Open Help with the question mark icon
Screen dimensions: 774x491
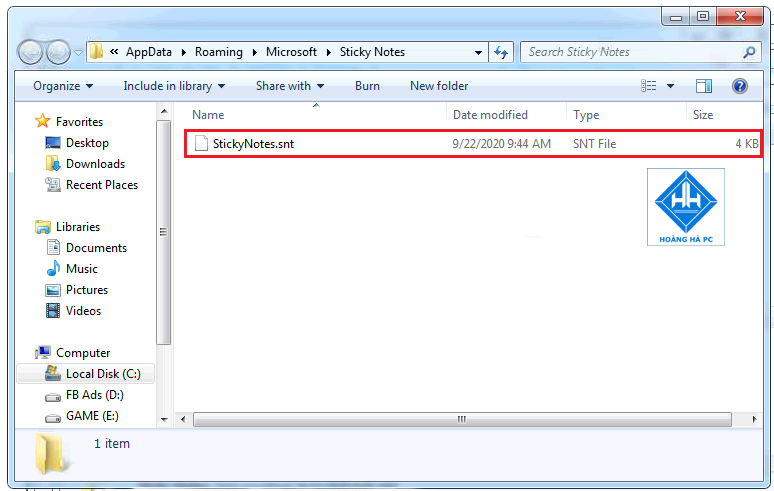pyautogui.click(x=739, y=86)
